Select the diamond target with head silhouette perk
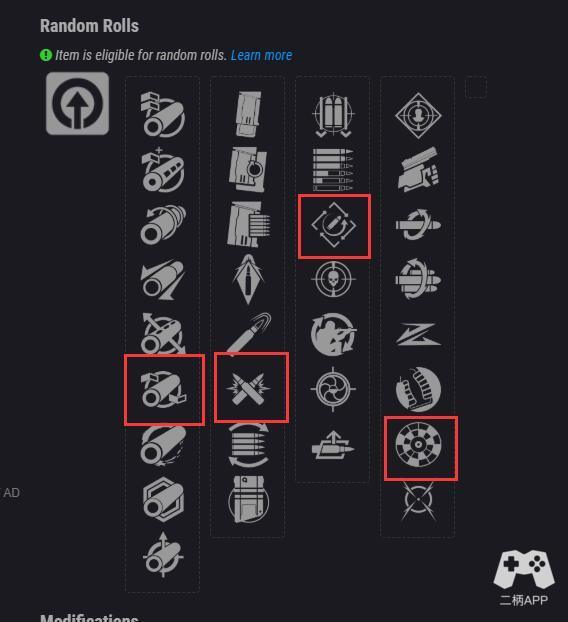The width and height of the screenshot is (568, 622). [418, 115]
